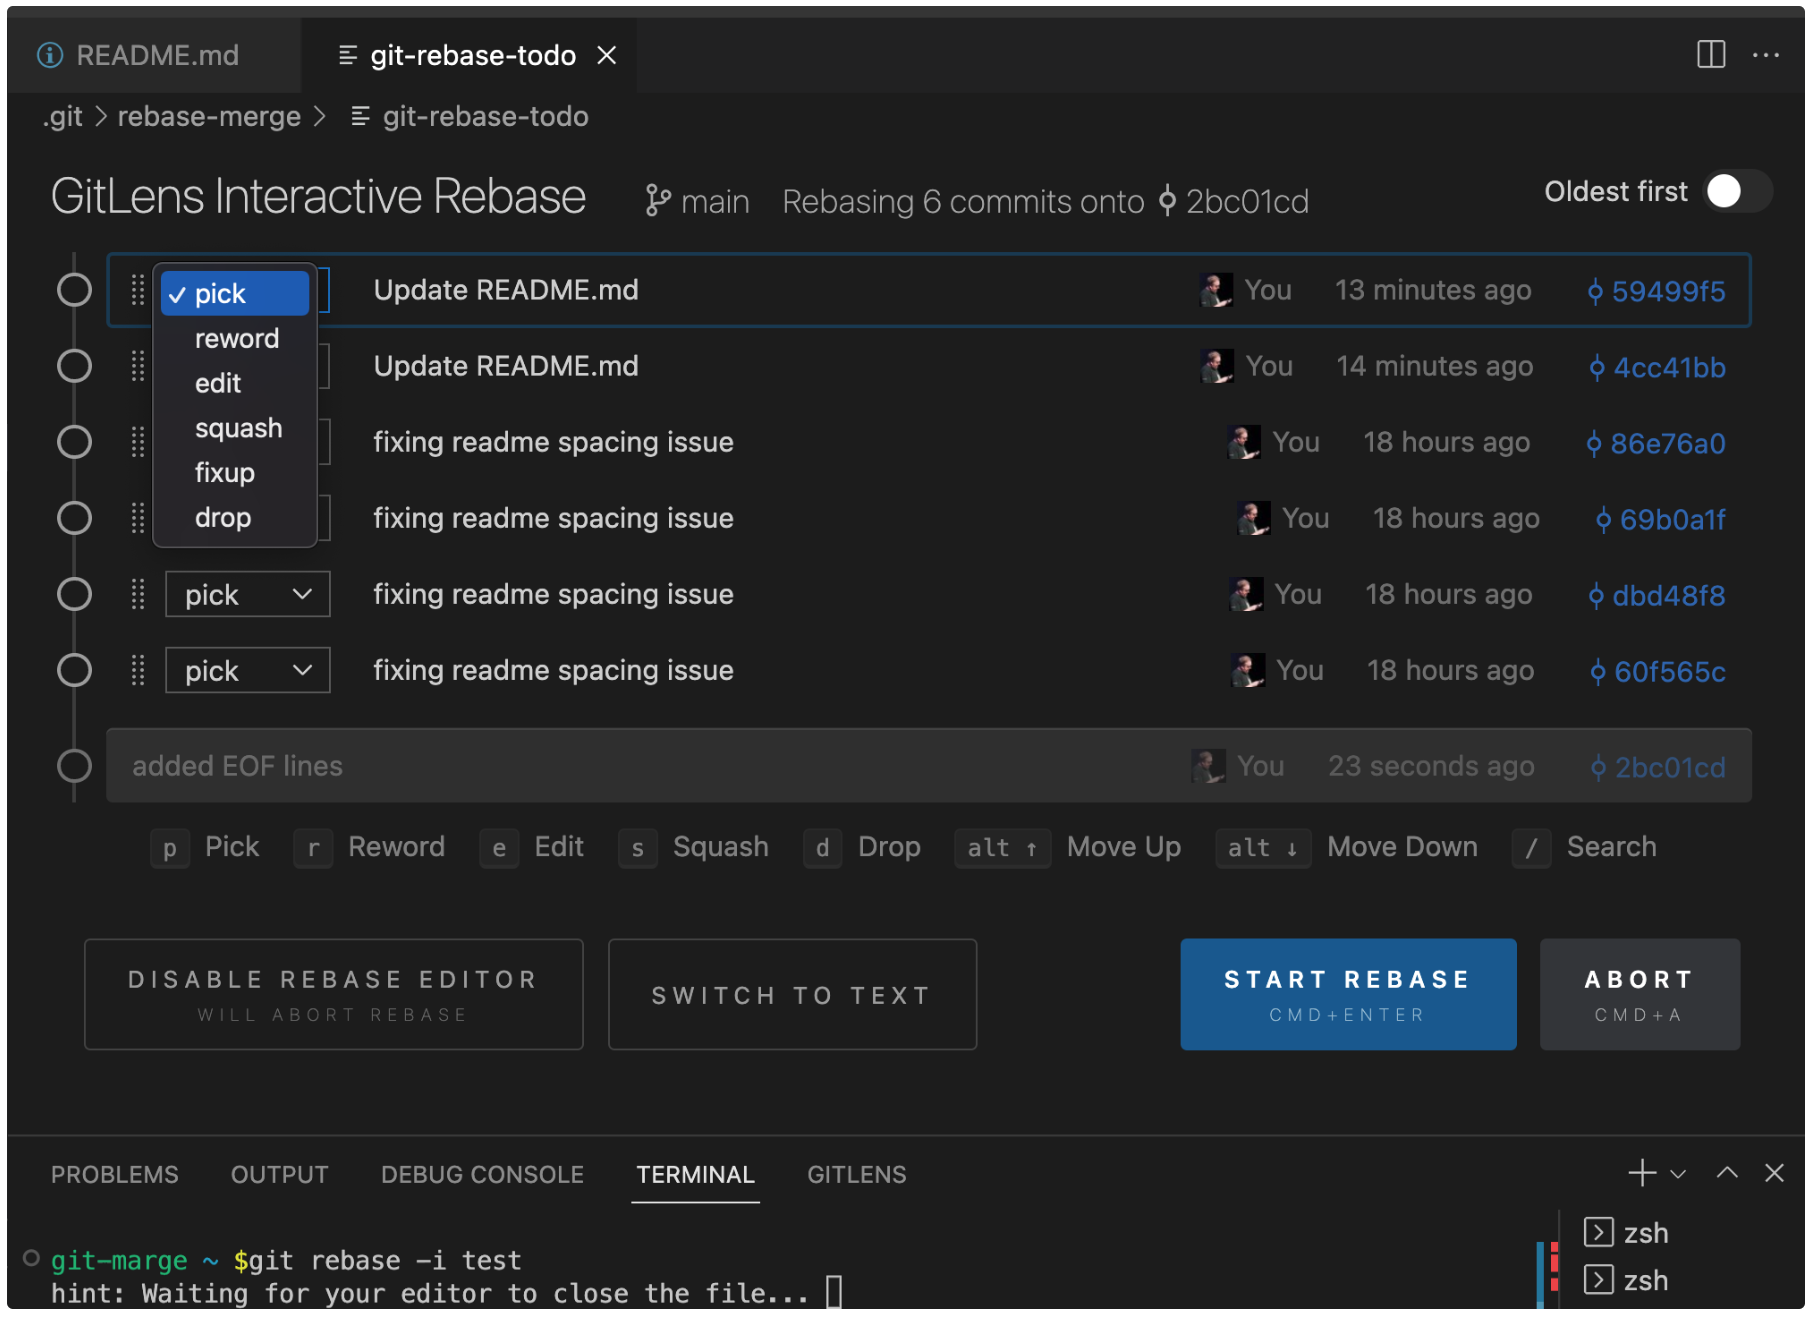Click the info icon on README.md tab
The height and width of the screenshot is (1318, 1813).
(x=50, y=55)
